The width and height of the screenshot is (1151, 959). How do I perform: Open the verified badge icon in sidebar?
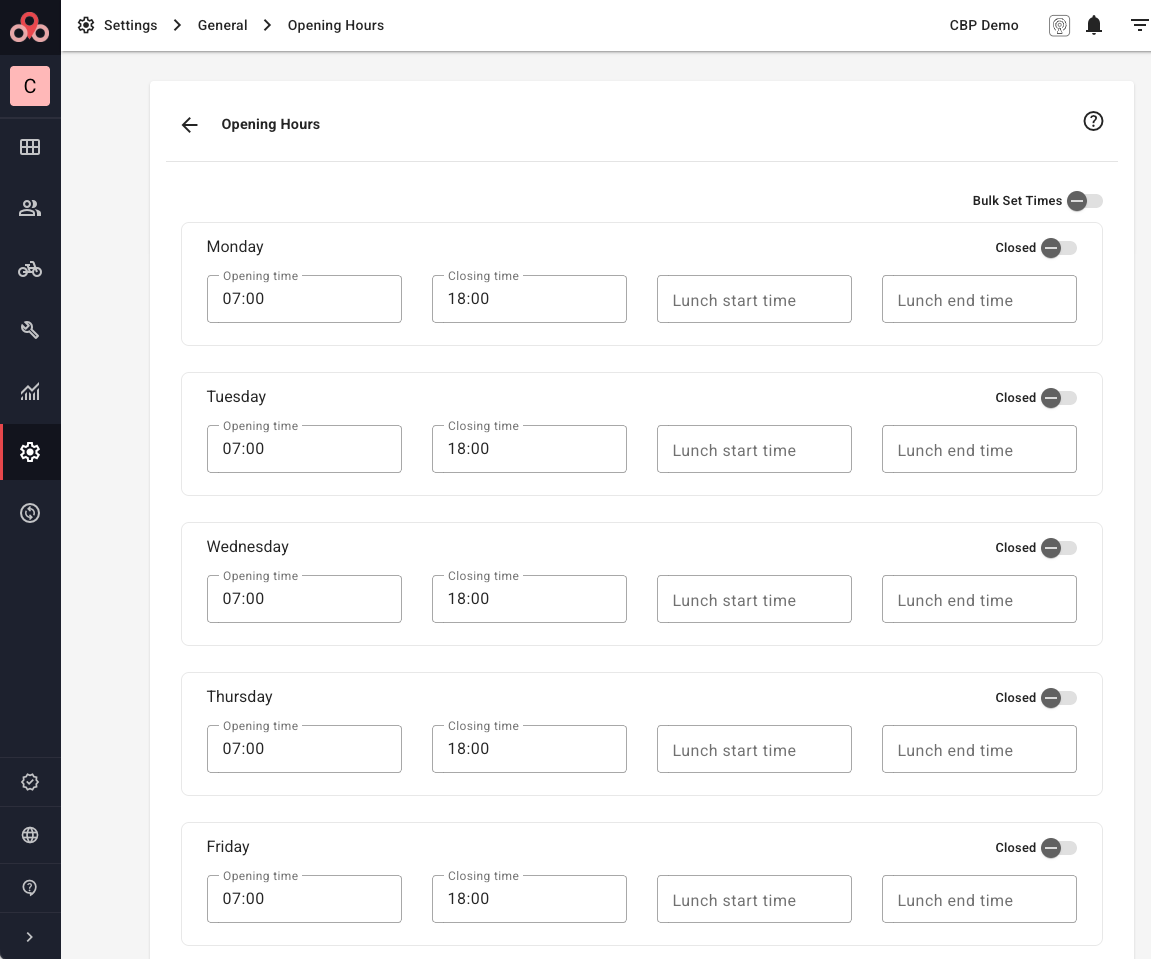coord(30,782)
